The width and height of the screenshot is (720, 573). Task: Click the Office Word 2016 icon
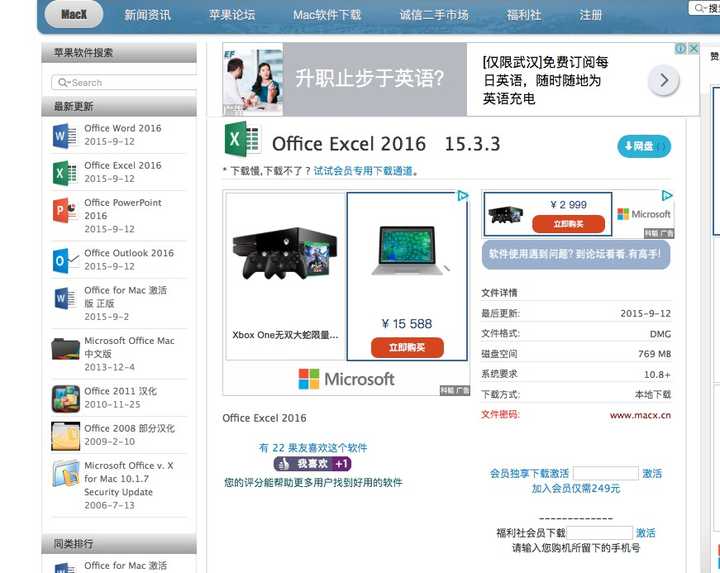coord(64,135)
